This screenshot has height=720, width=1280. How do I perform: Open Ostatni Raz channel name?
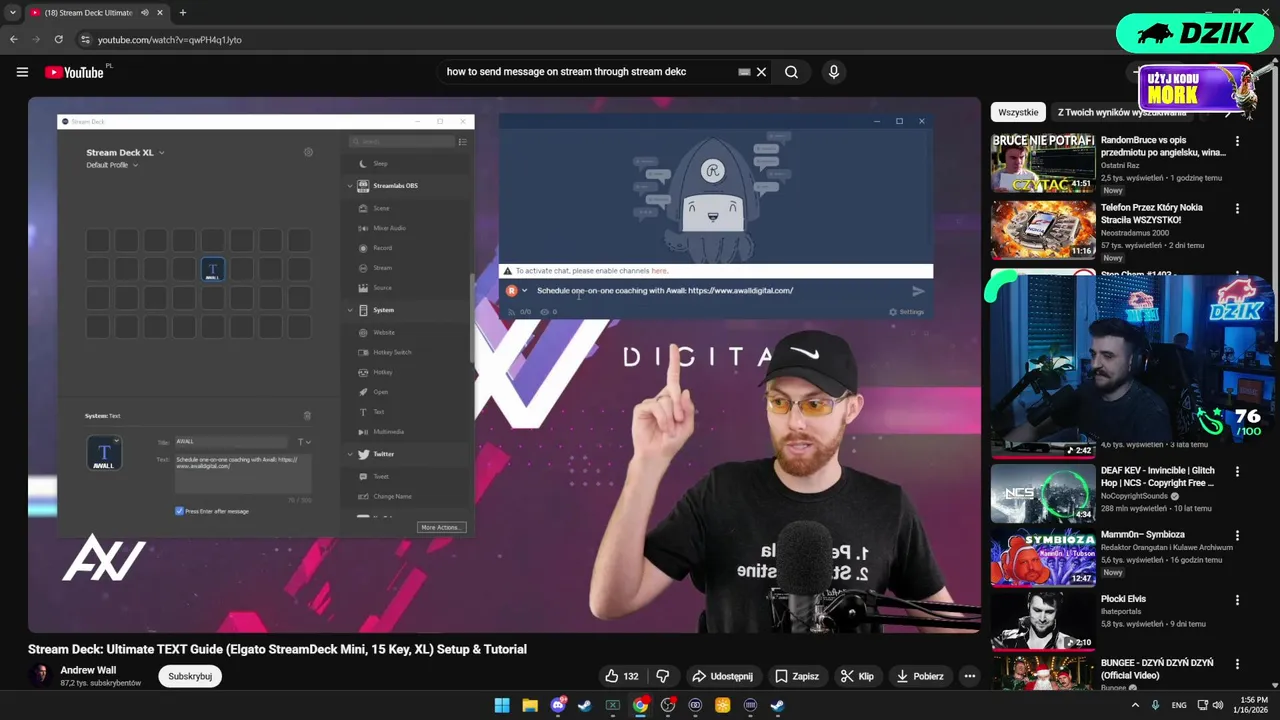[x=1120, y=165]
